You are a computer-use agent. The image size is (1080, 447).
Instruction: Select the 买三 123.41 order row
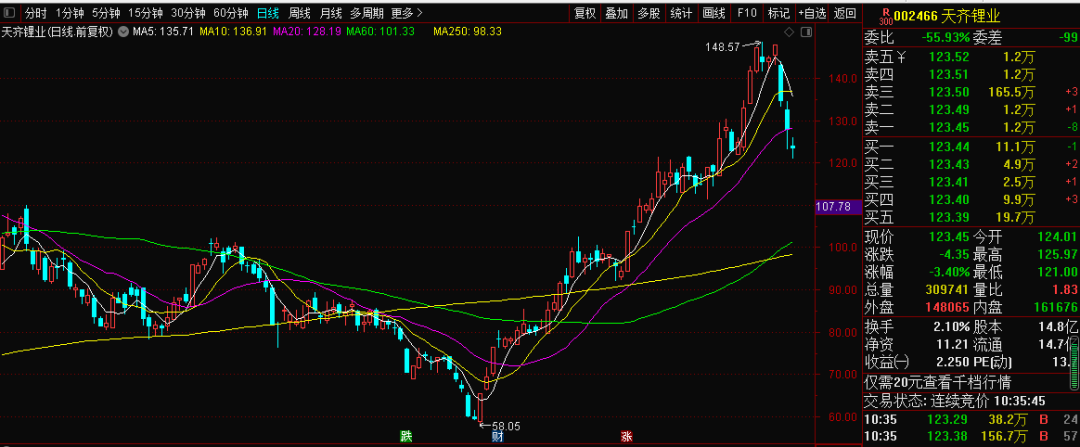pos(971,183)
